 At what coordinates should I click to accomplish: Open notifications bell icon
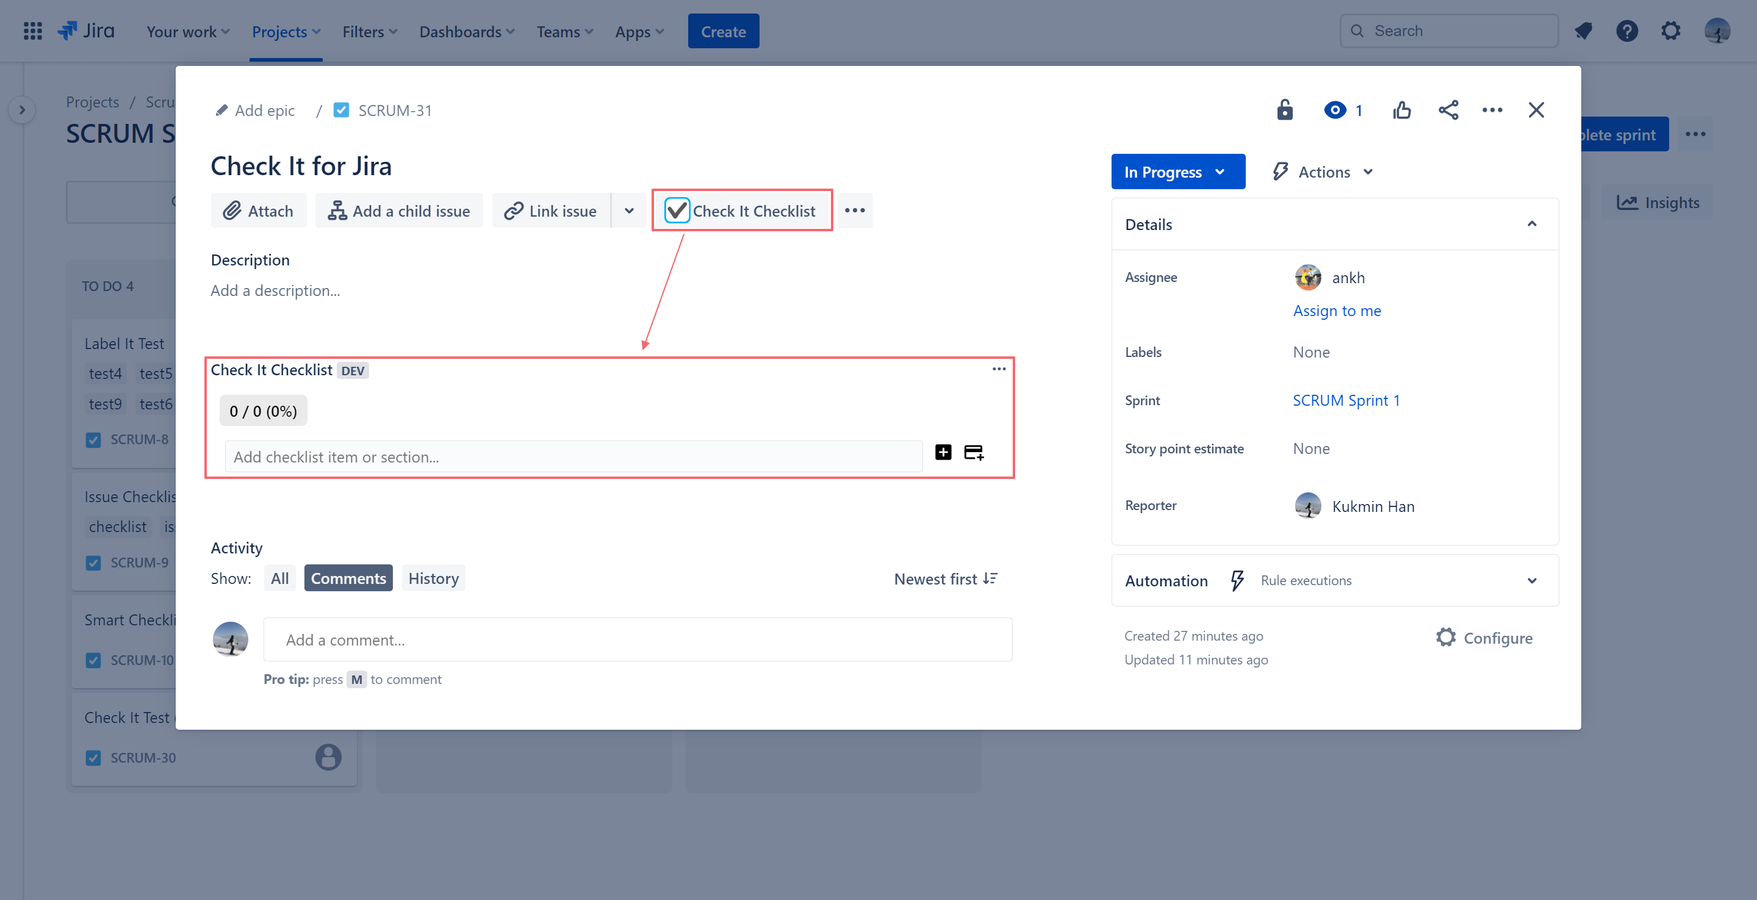(x=1583, y=31)
